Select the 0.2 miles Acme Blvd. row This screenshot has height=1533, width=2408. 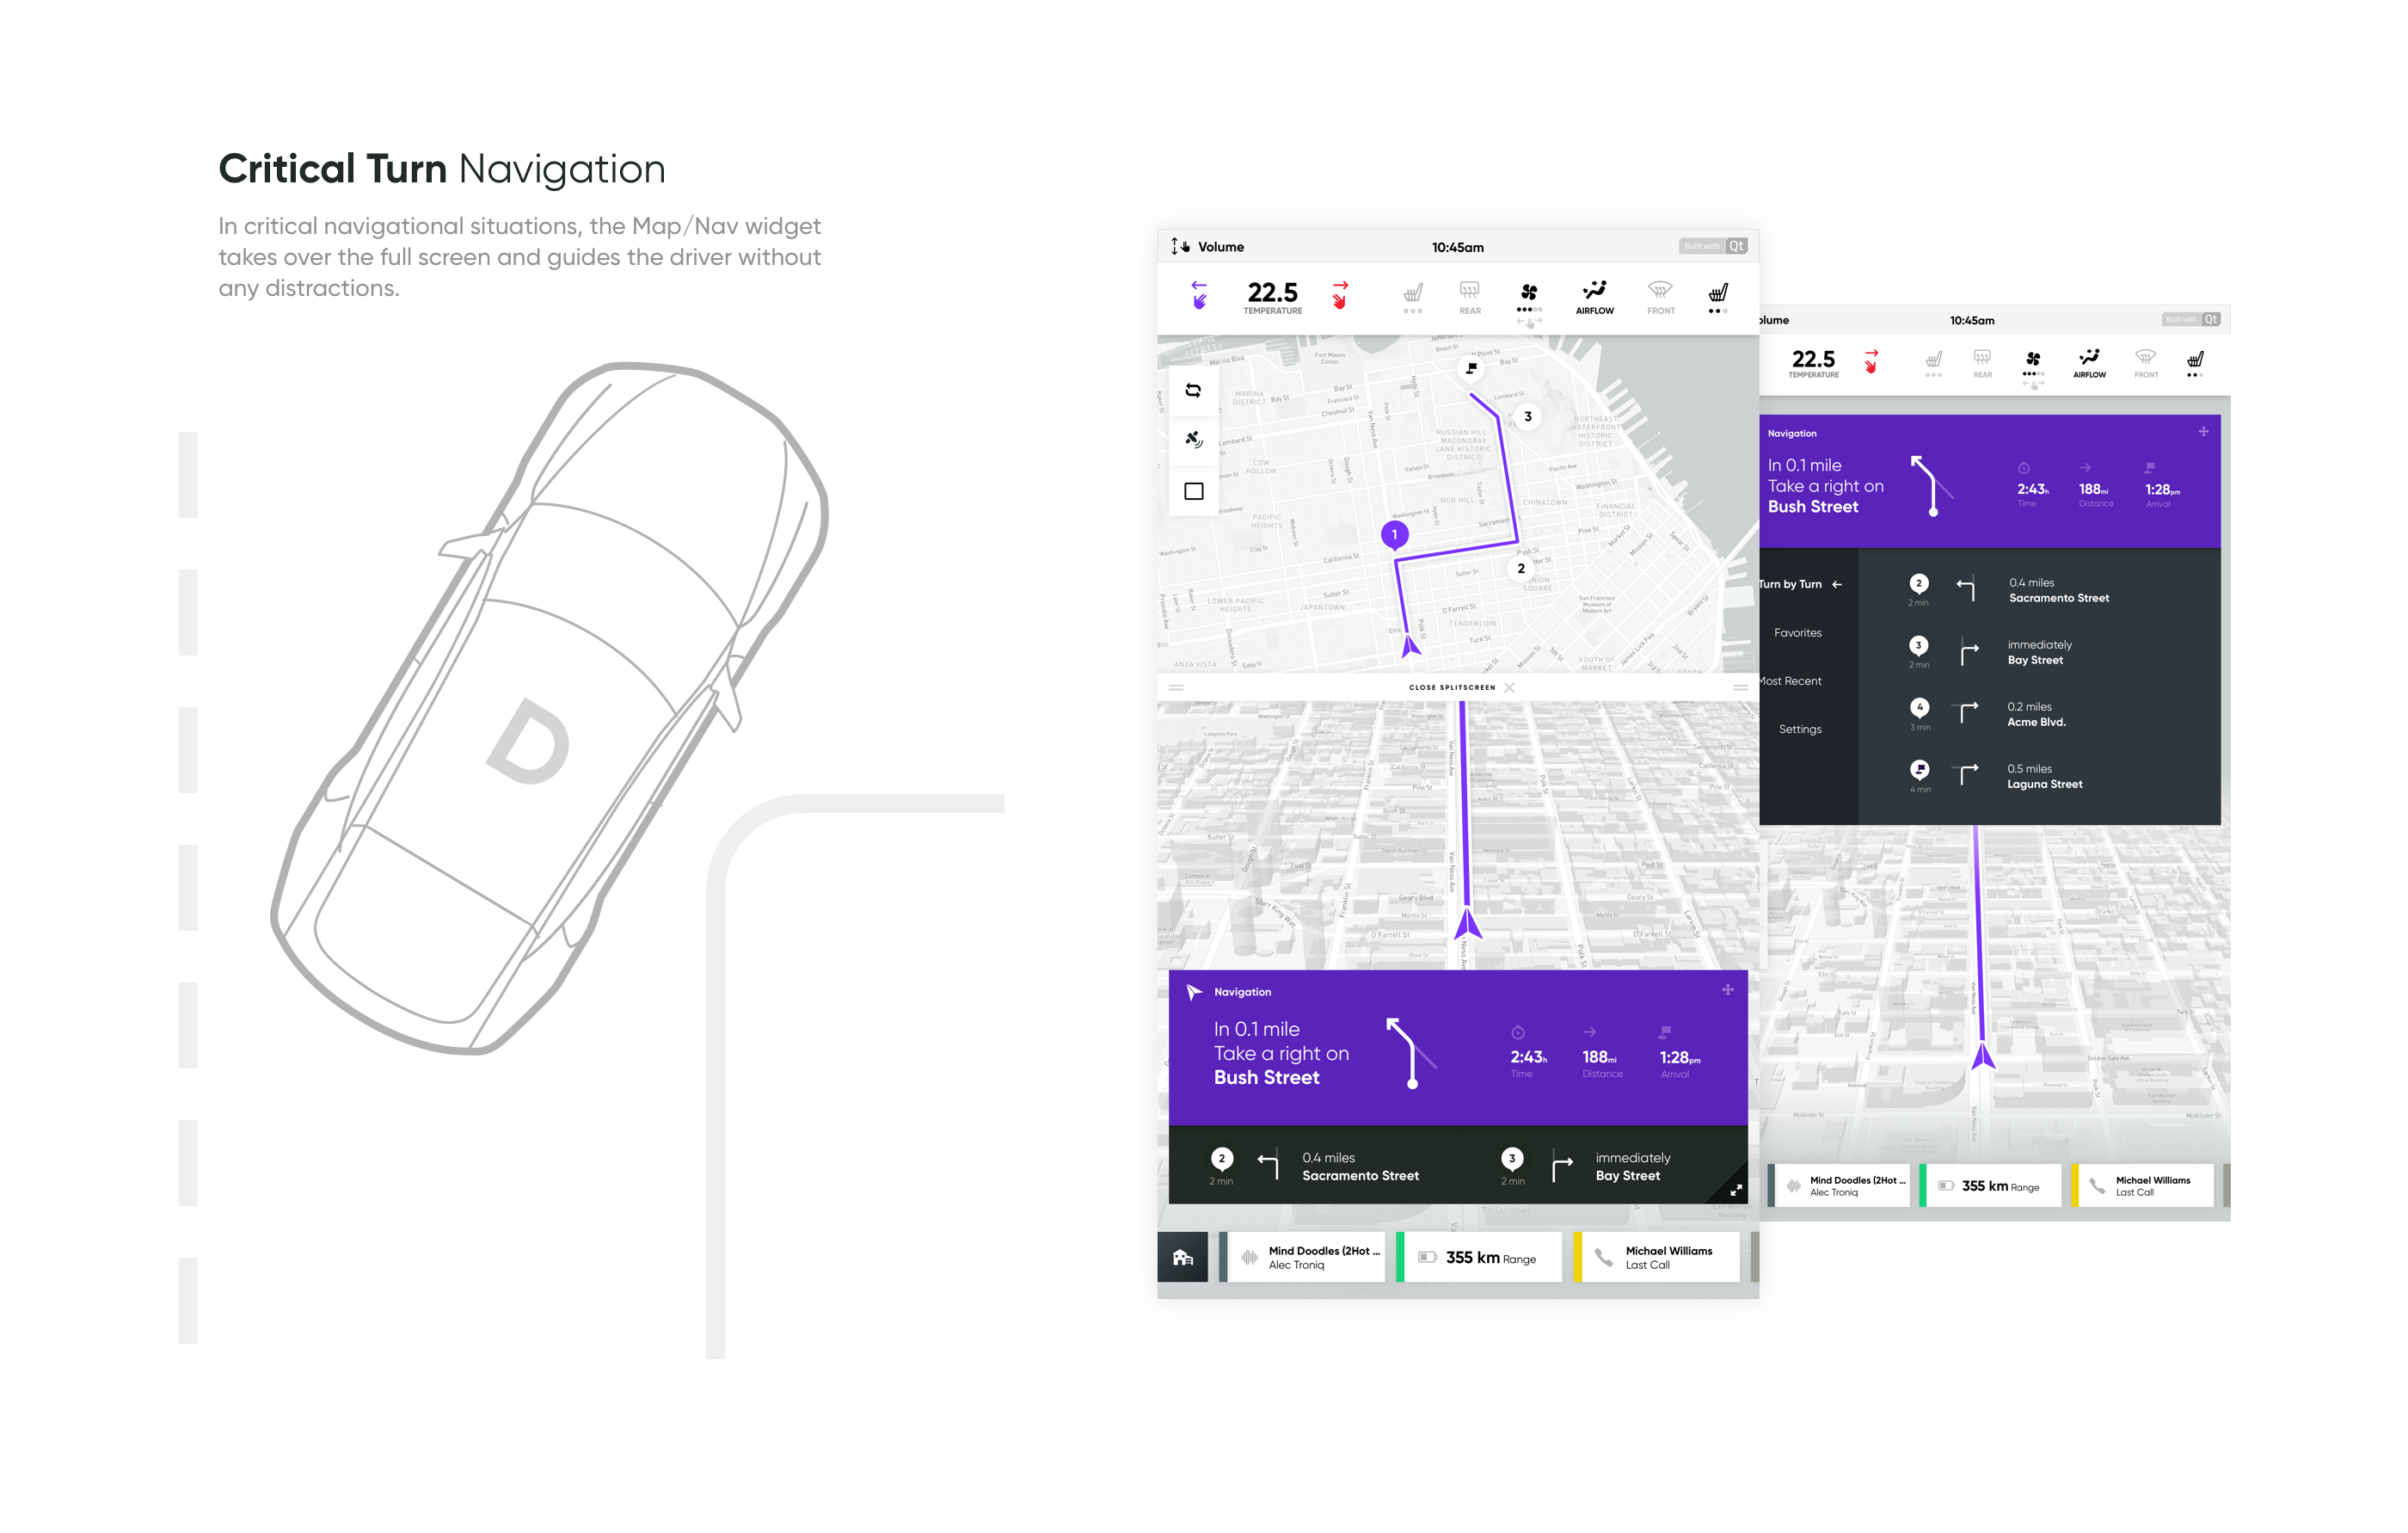(x=2039, y=715)
